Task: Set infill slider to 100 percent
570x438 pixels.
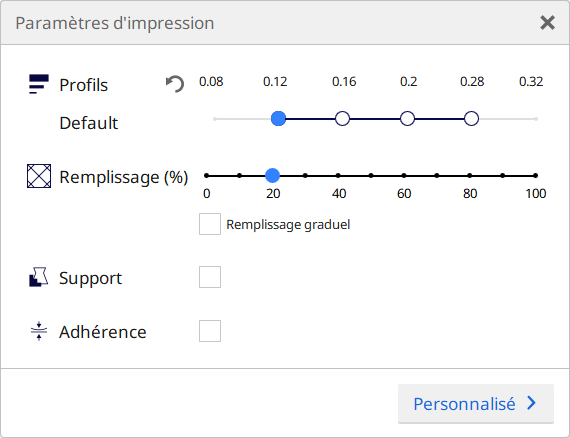Action: coord(535,176)
